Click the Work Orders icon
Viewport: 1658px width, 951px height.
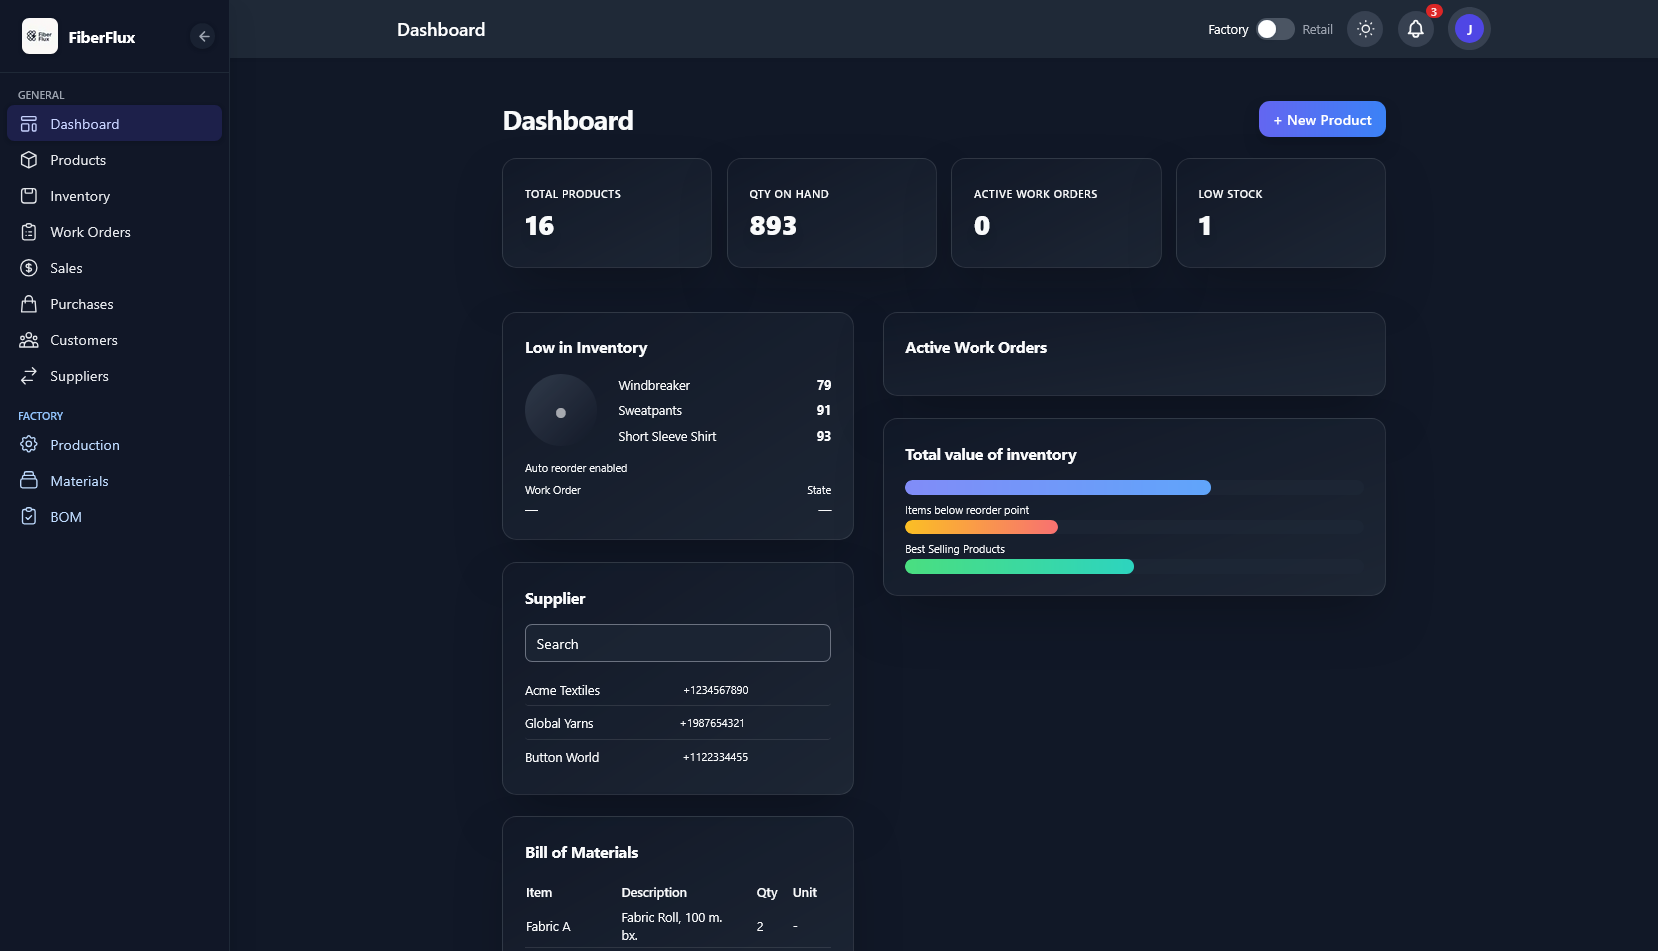click(29, 232)
